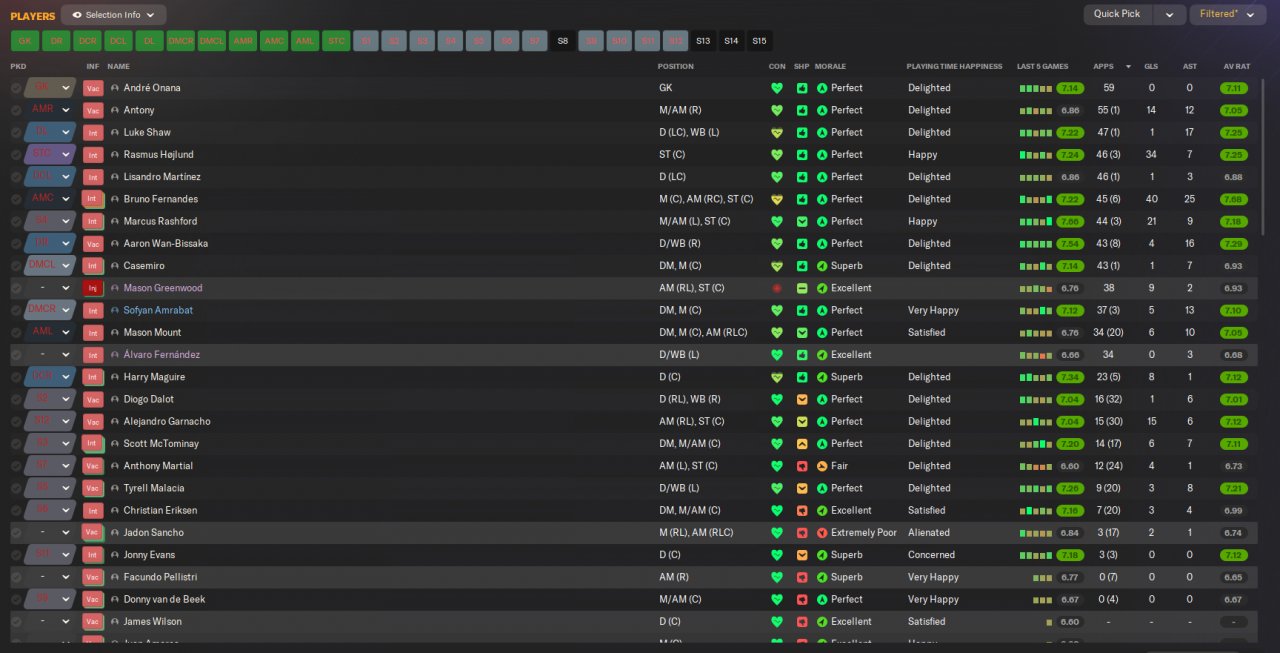Click the sort arrow next to APPS
Viewport: 1280px width, 653px height.
click(x=1128, y=67)
